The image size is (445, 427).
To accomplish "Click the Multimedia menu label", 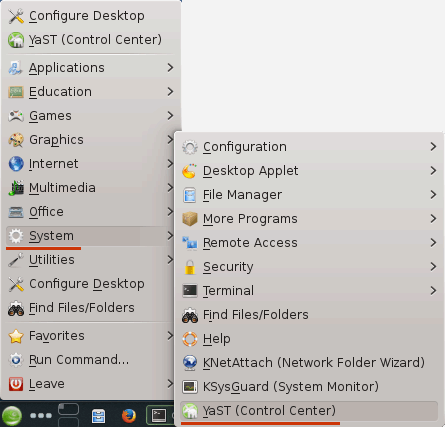I will [62, 188].
